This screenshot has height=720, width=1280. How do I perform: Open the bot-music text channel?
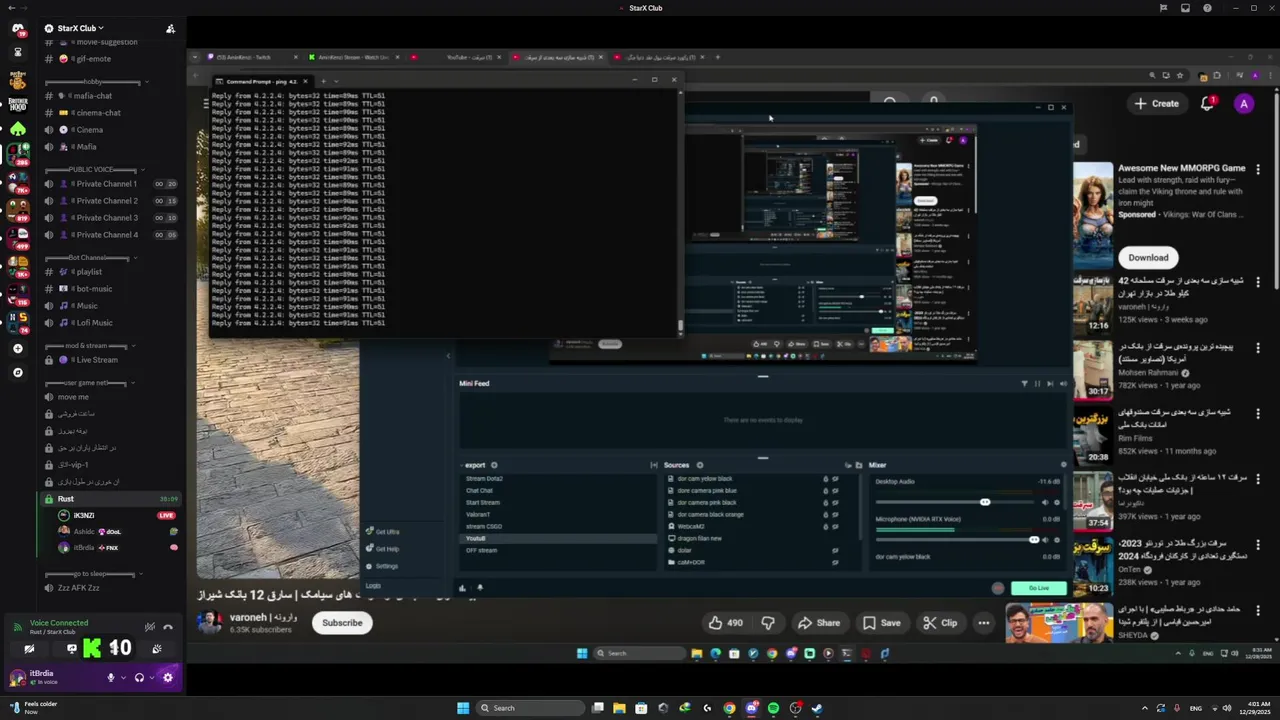[110, 288]
